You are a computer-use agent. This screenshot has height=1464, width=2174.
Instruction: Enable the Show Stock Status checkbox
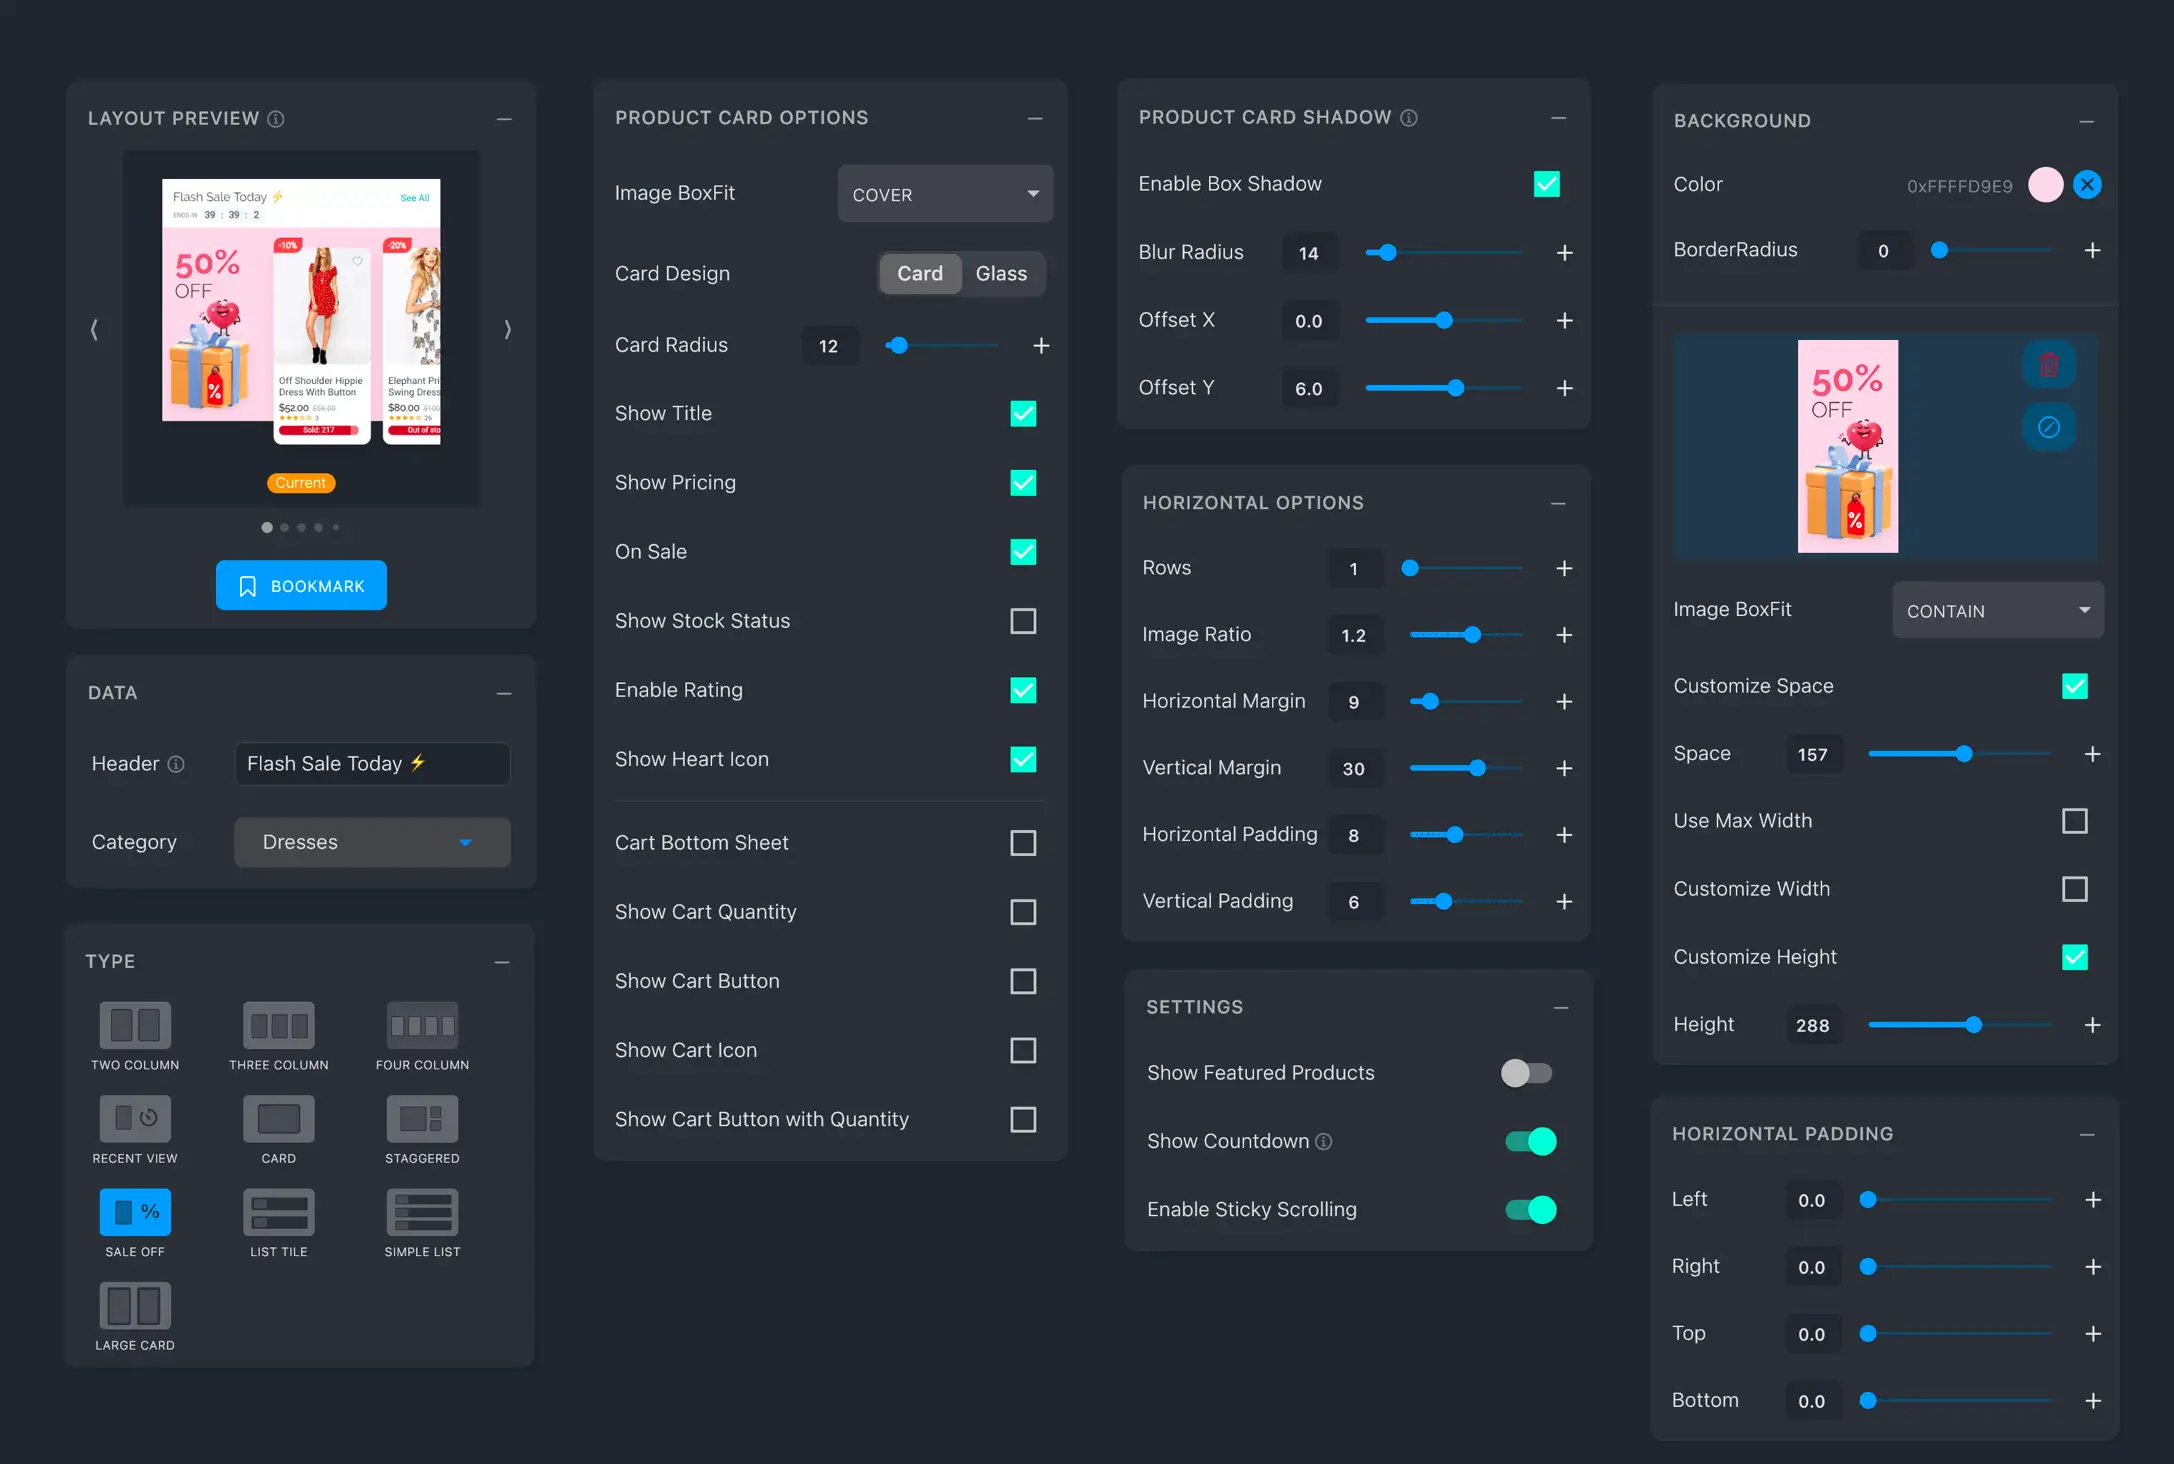pyautogui.click(x=1023, y=621)
